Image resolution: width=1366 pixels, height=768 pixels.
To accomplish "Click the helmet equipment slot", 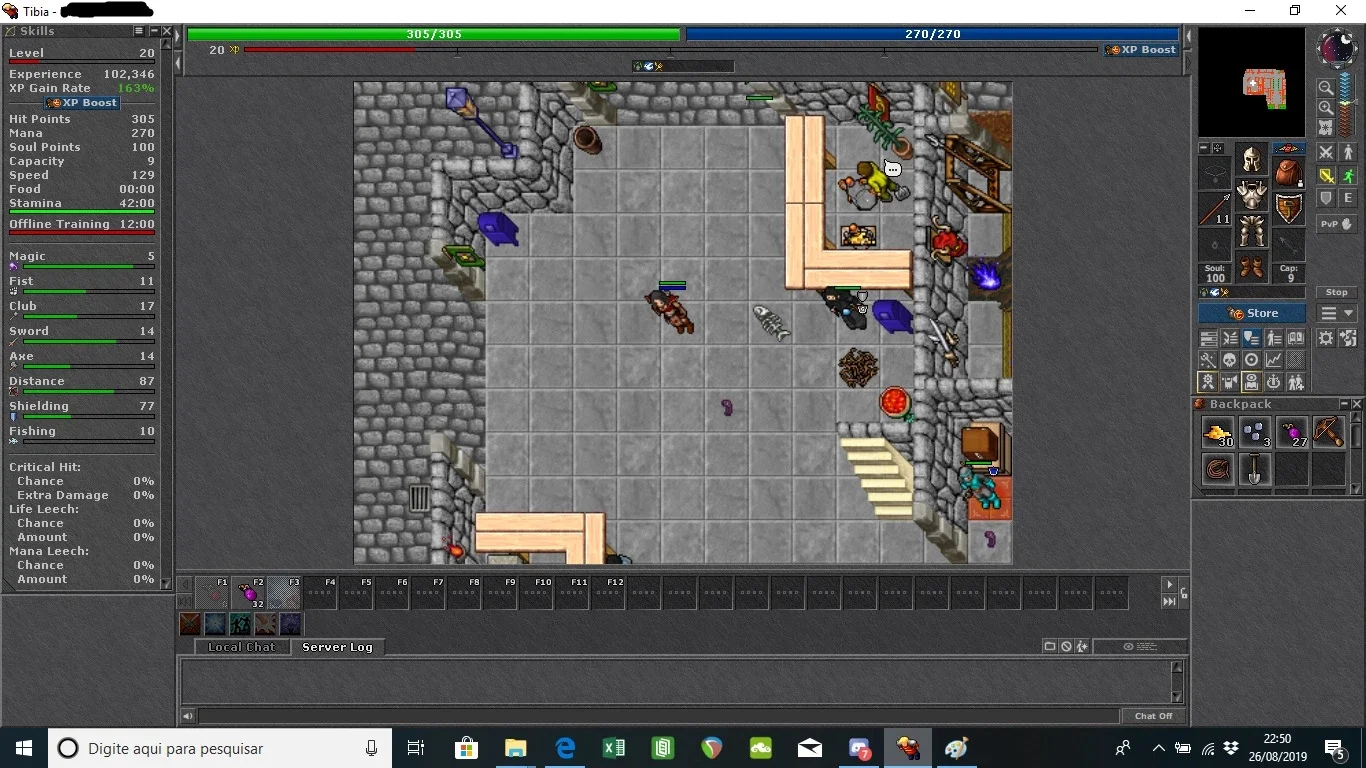I will 1252,158.
